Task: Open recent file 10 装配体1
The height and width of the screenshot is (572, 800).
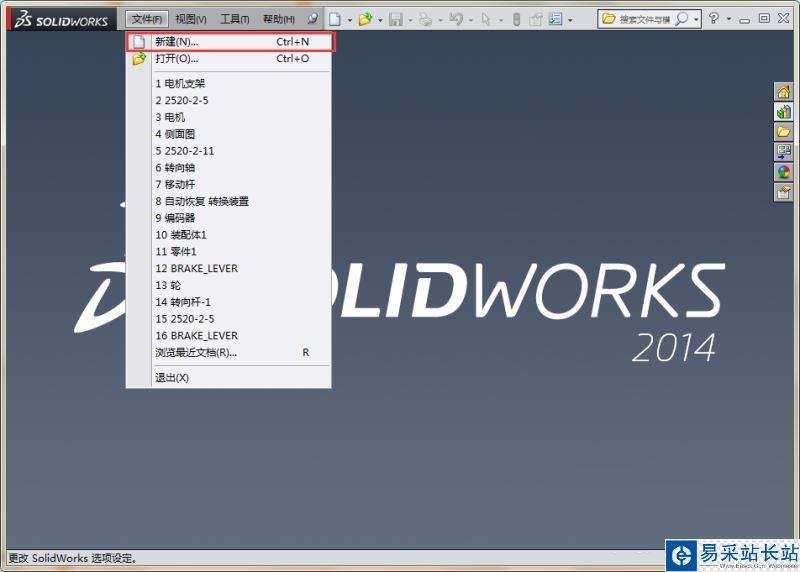Action: pos(229,235)
